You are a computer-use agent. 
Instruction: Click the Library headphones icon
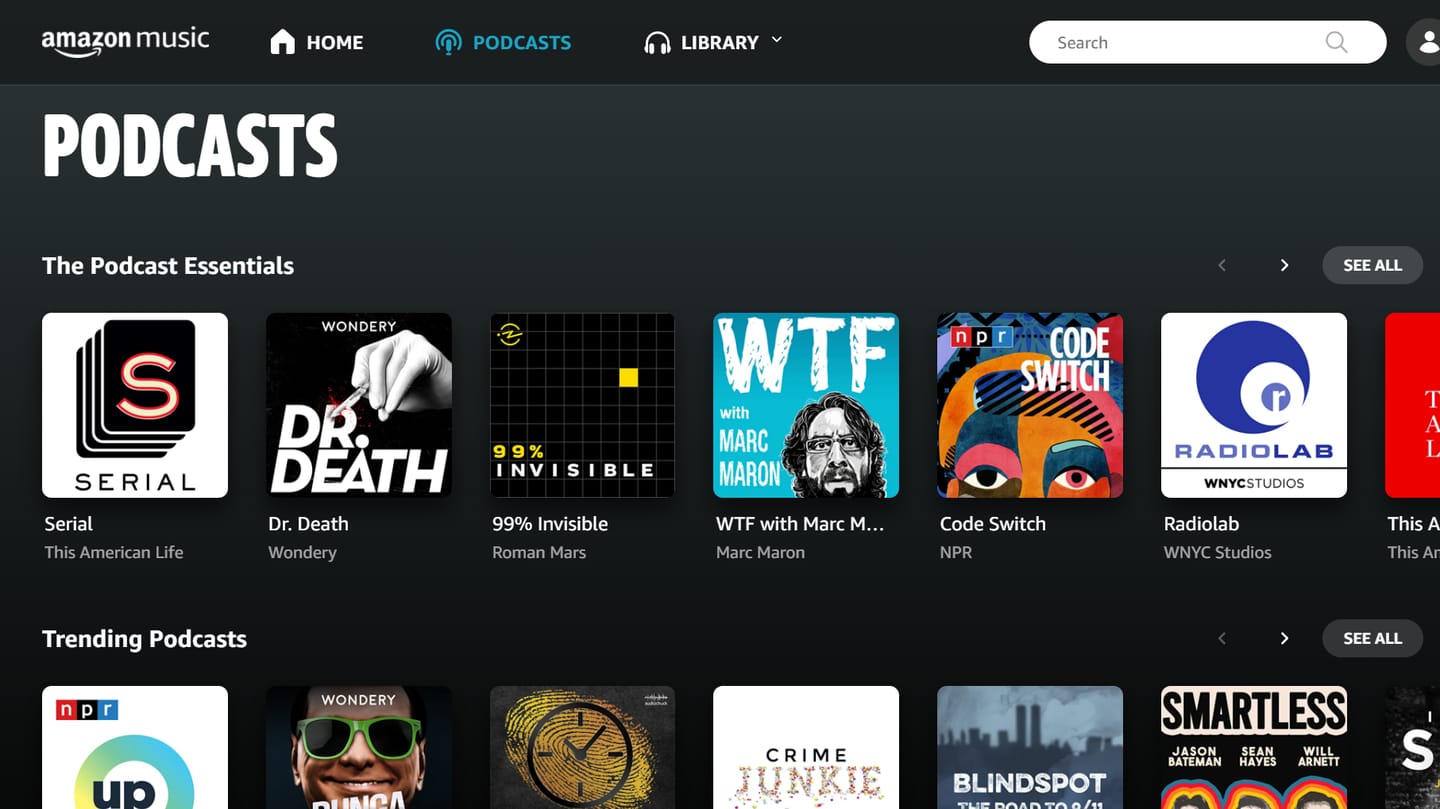[657, 42]
